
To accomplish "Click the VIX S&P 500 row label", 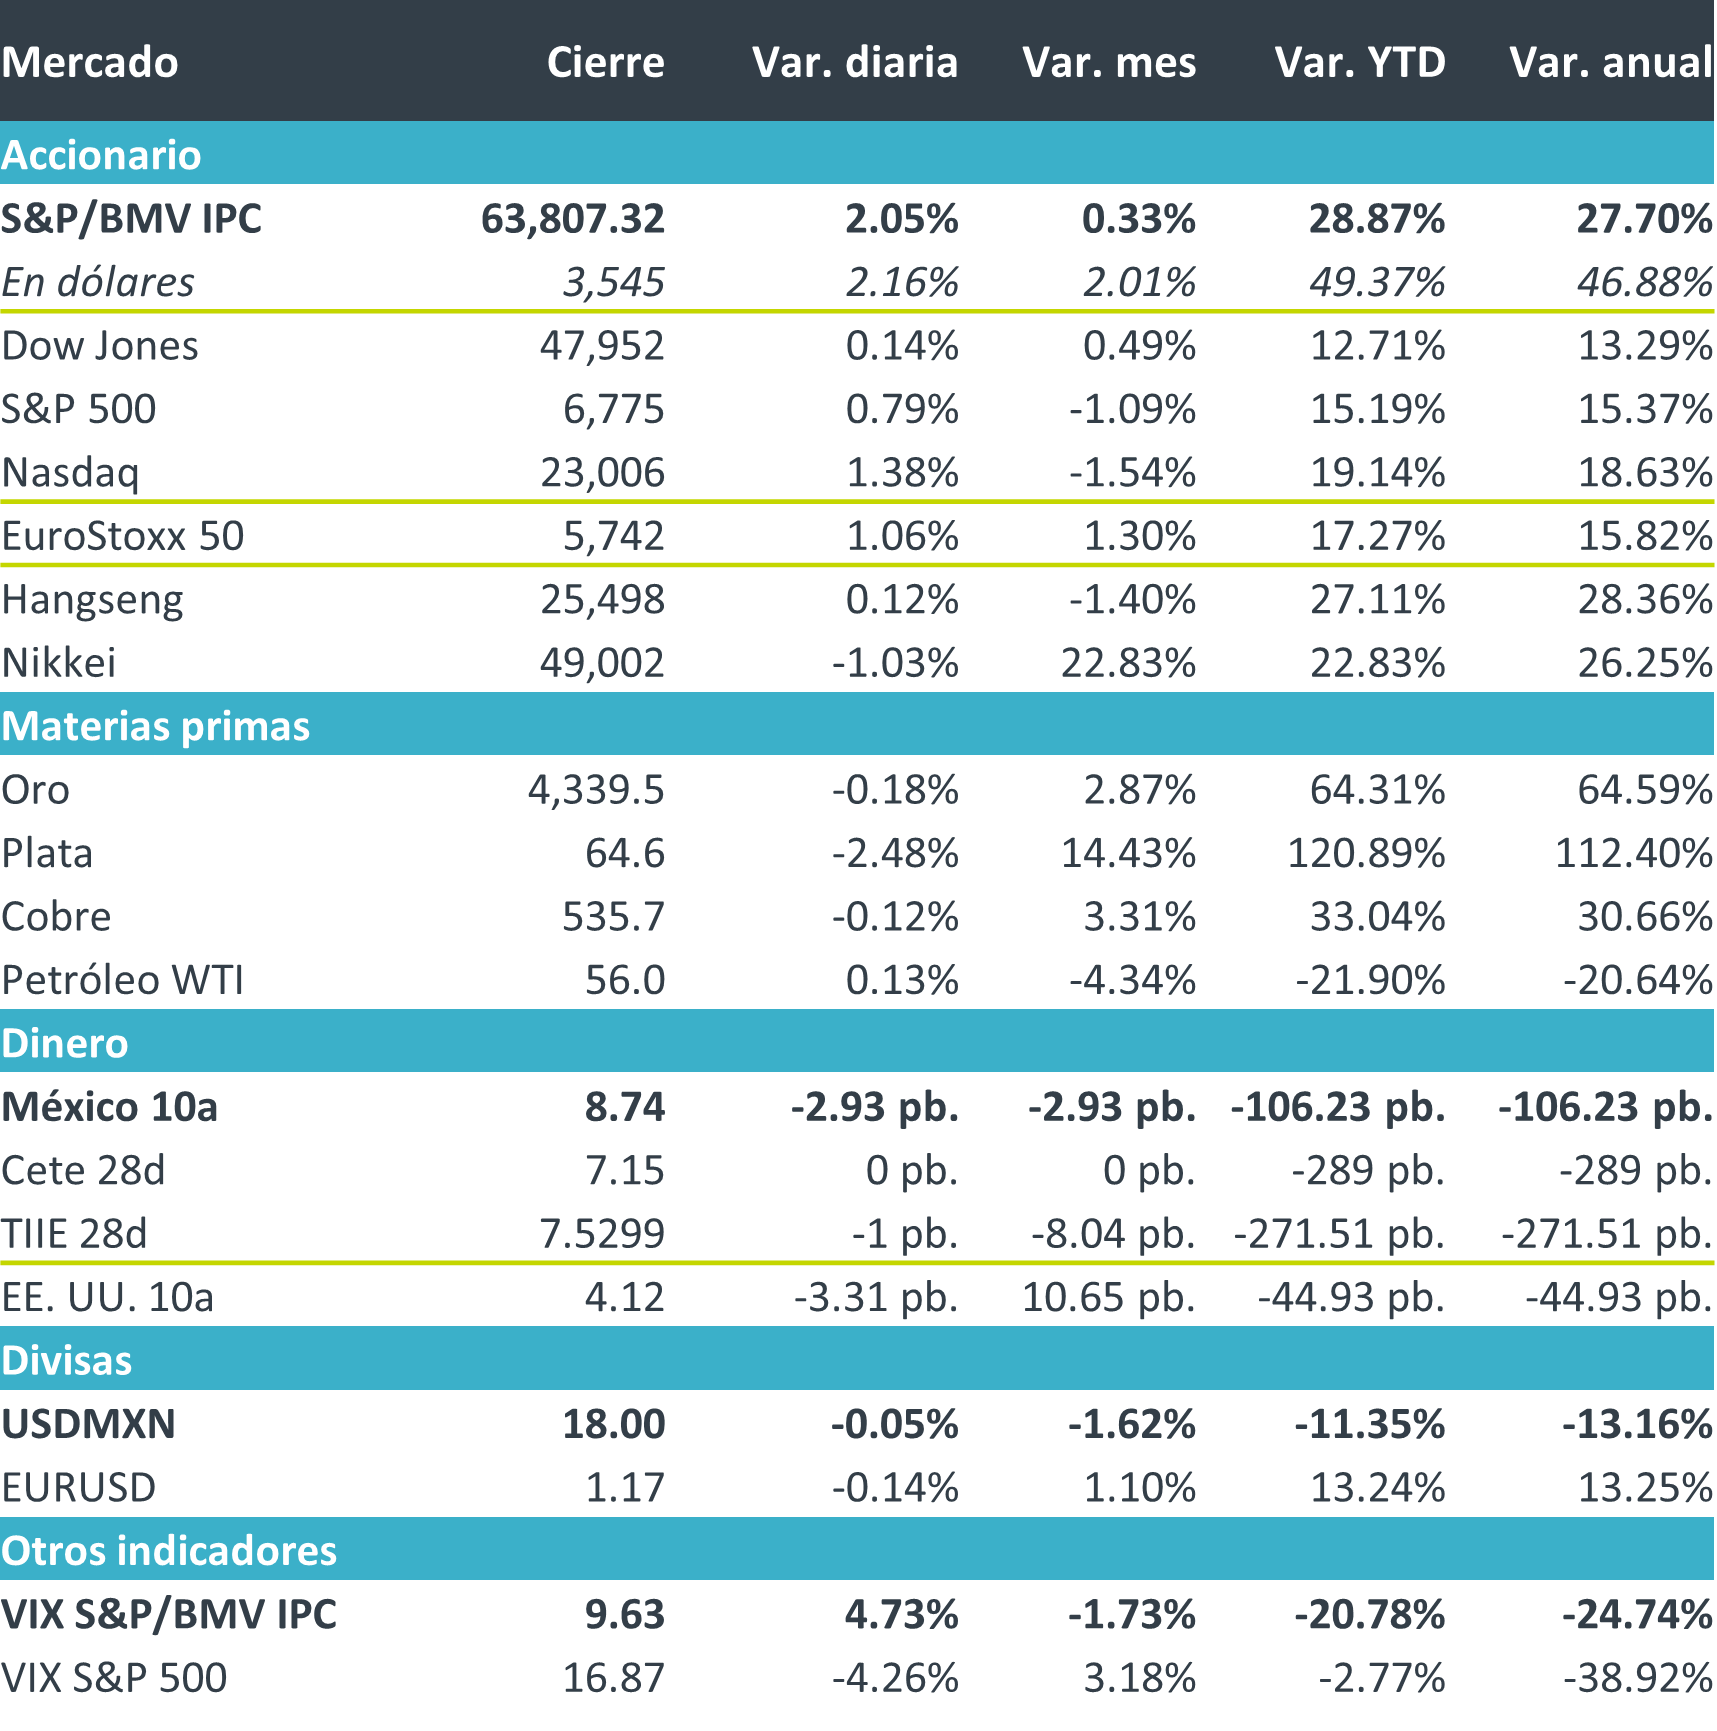I will pyautogui.click(x=114, y=1677).
